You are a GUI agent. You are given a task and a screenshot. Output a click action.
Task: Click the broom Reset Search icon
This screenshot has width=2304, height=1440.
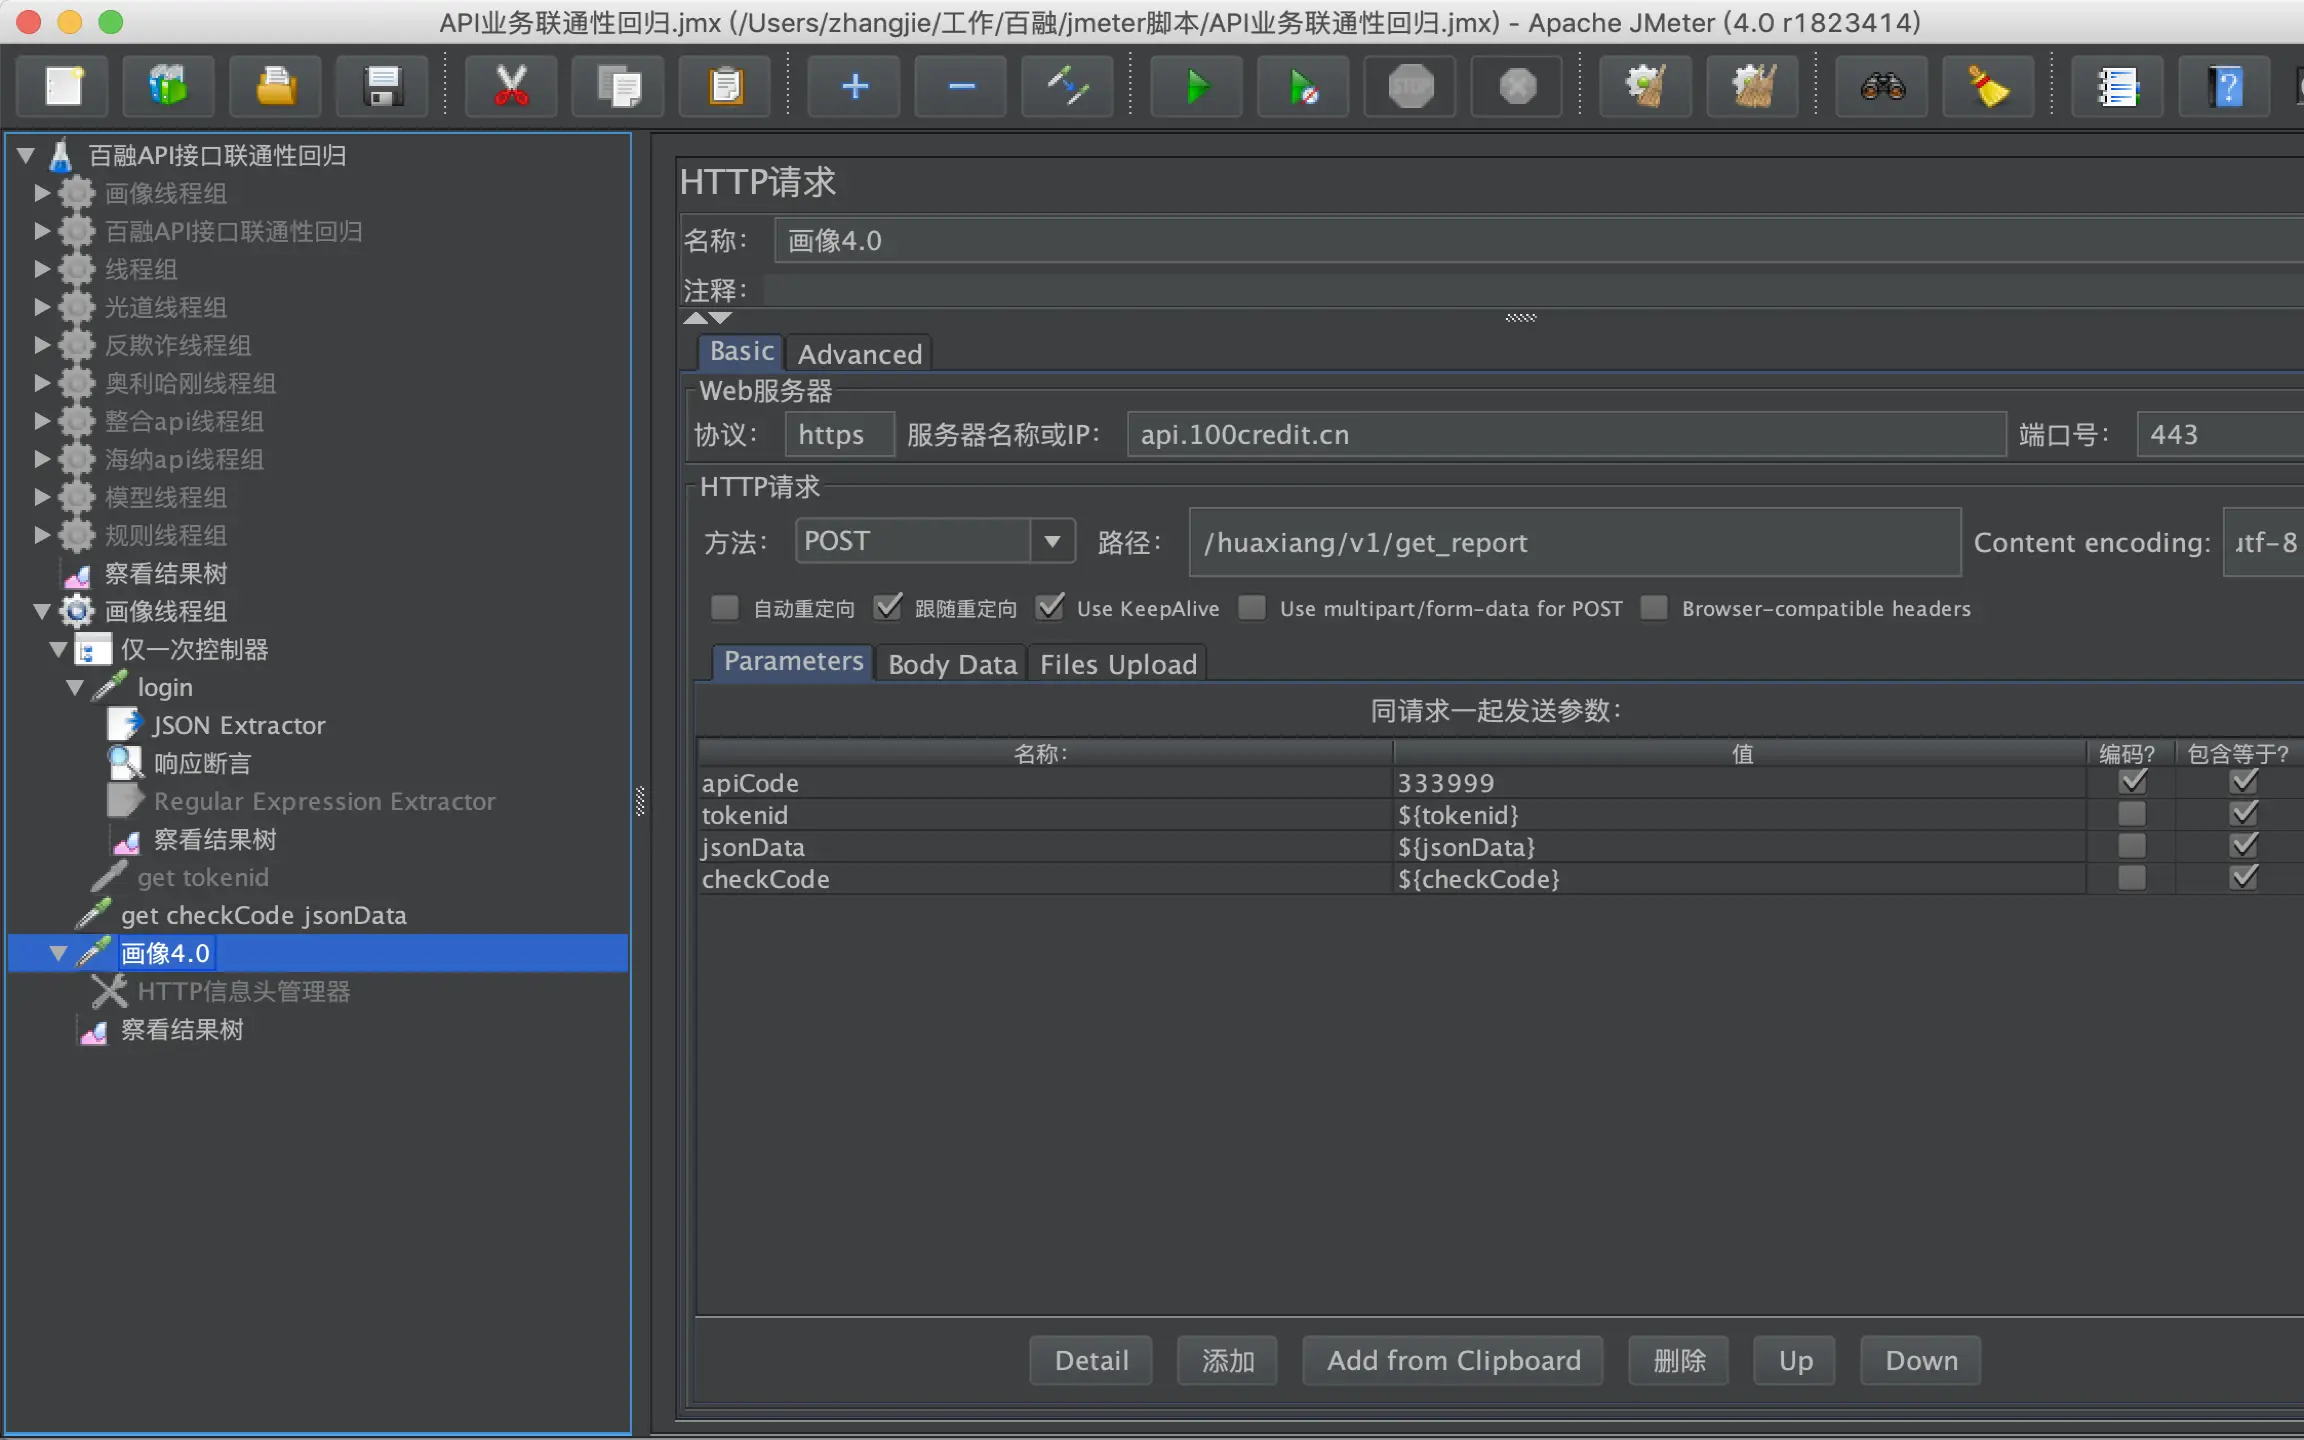click(1988, 87)
